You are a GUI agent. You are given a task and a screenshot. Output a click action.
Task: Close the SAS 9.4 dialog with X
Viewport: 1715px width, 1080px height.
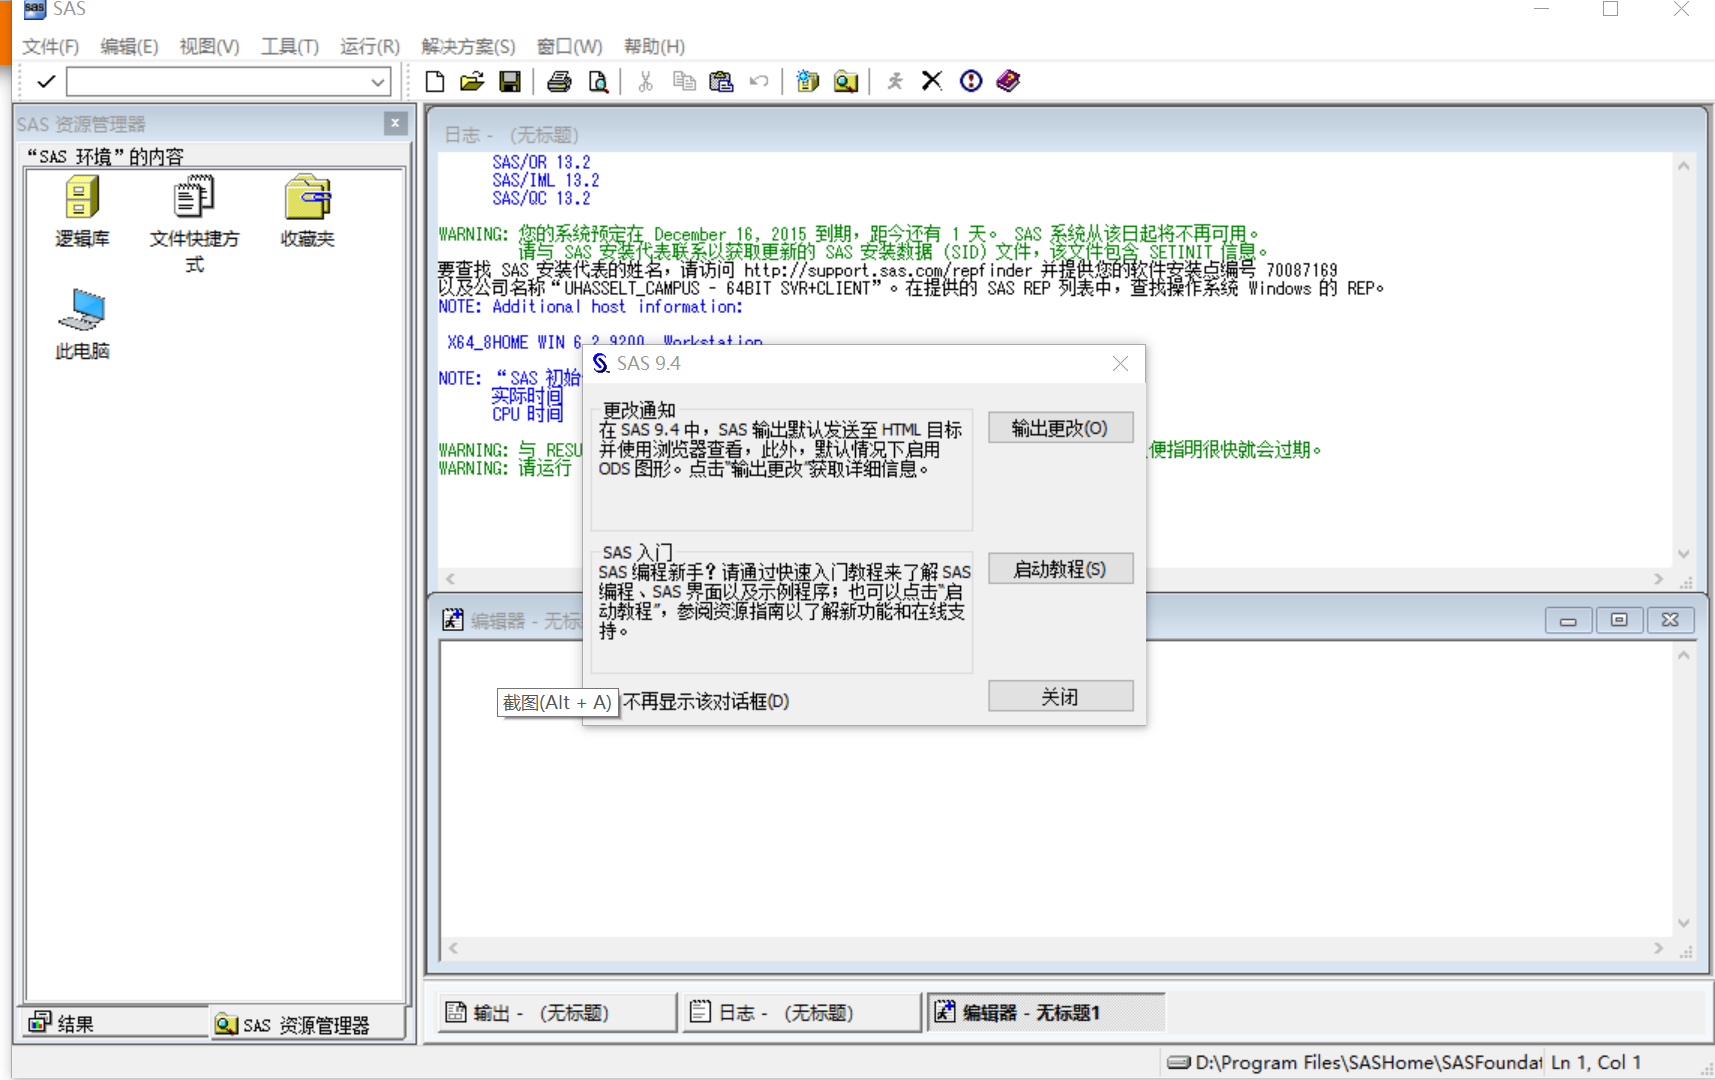click(1120, 364)
